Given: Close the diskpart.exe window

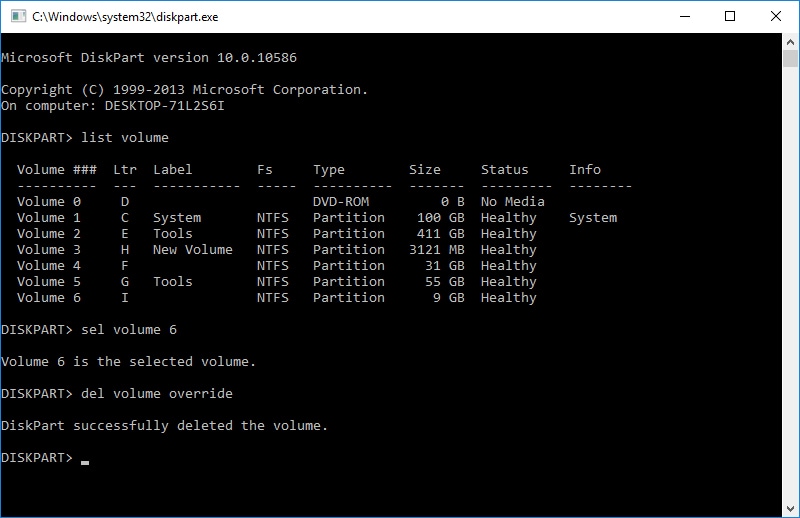Looking at the screenshot, I should point(776,16).
